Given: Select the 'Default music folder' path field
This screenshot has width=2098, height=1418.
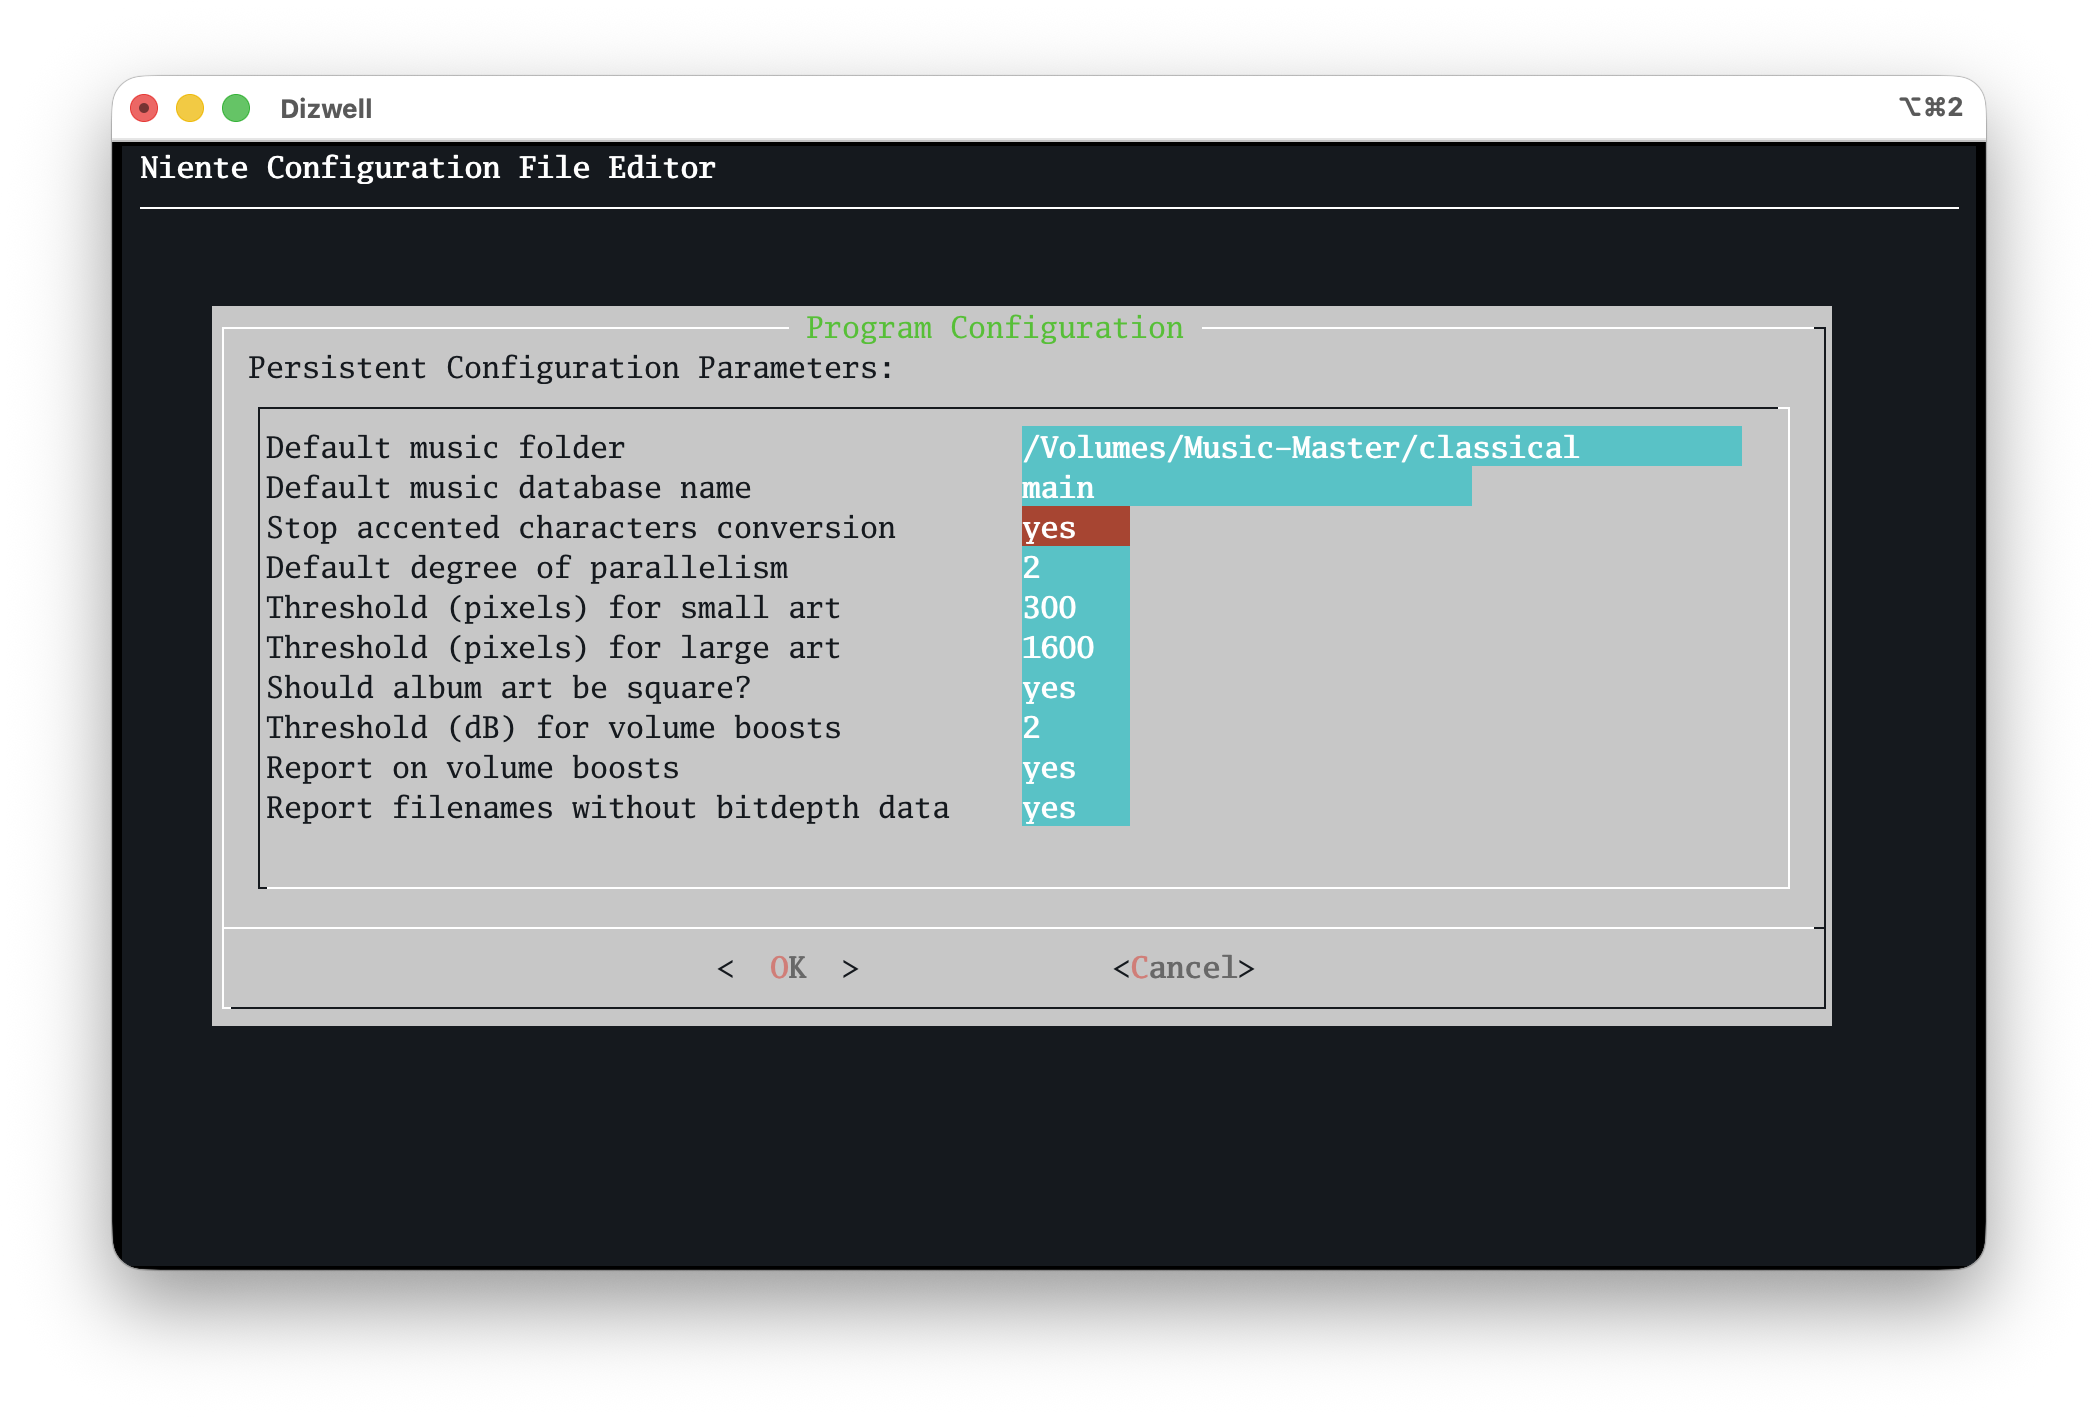Looking at the screenshot, I should click(x=1300, y=448).
